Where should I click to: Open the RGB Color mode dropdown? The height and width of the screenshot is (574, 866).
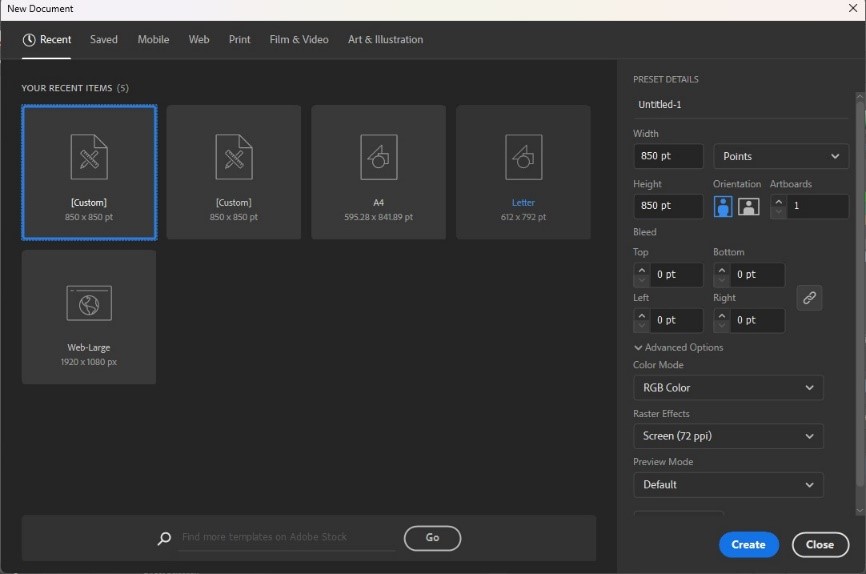click(x=728, y=388)
